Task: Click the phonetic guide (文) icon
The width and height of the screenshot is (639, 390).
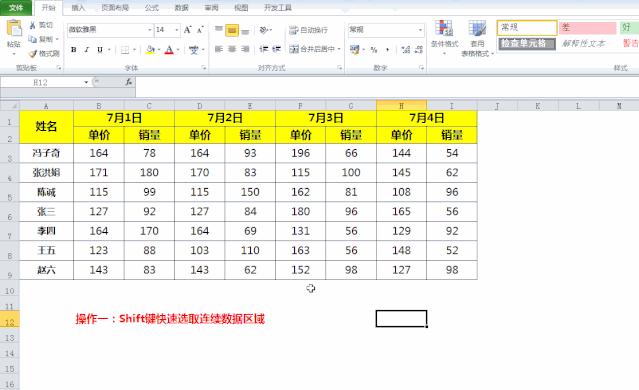Action: click(194, 50)
